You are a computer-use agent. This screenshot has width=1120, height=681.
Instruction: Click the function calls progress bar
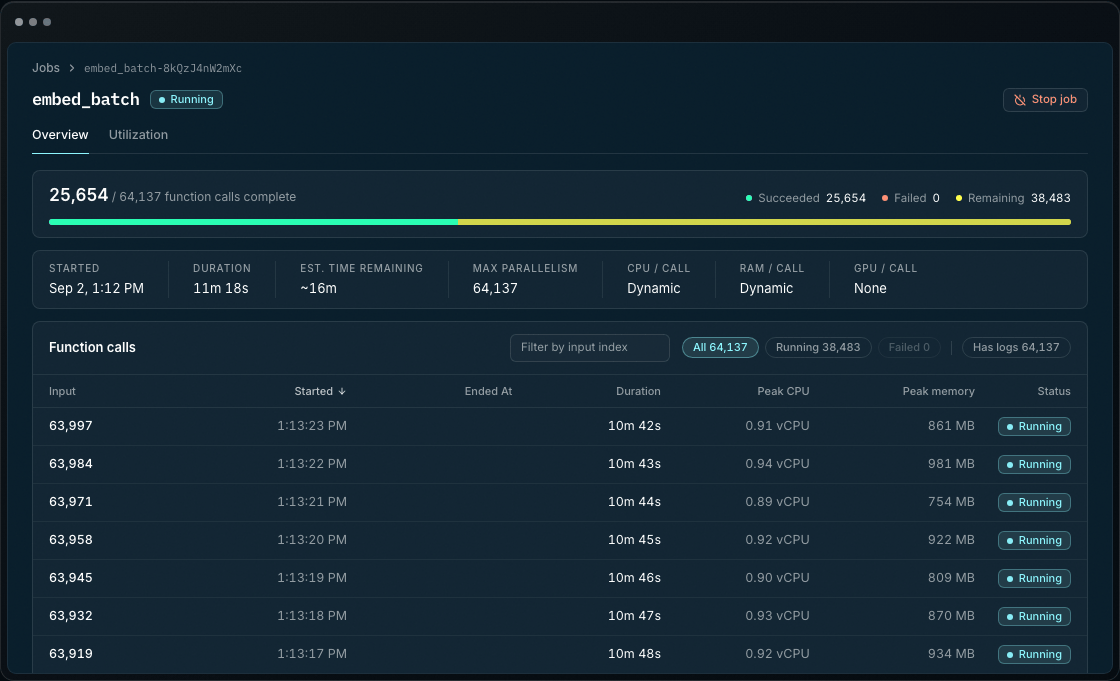coord(559,222)
